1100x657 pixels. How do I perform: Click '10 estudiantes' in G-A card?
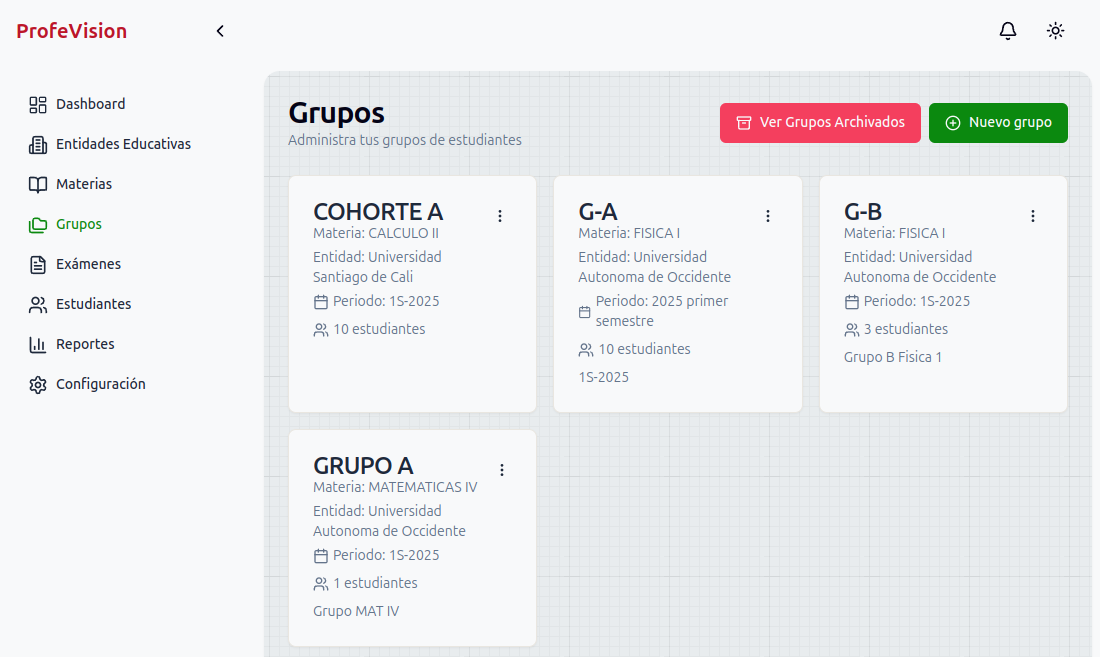click(x=644, y=348)
